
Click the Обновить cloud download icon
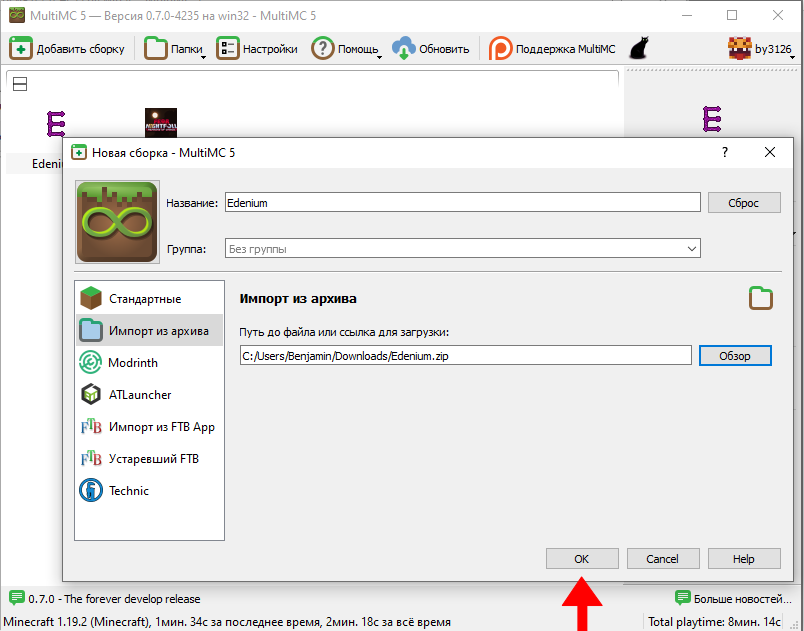pyautogui.click(x=404, y=49)
